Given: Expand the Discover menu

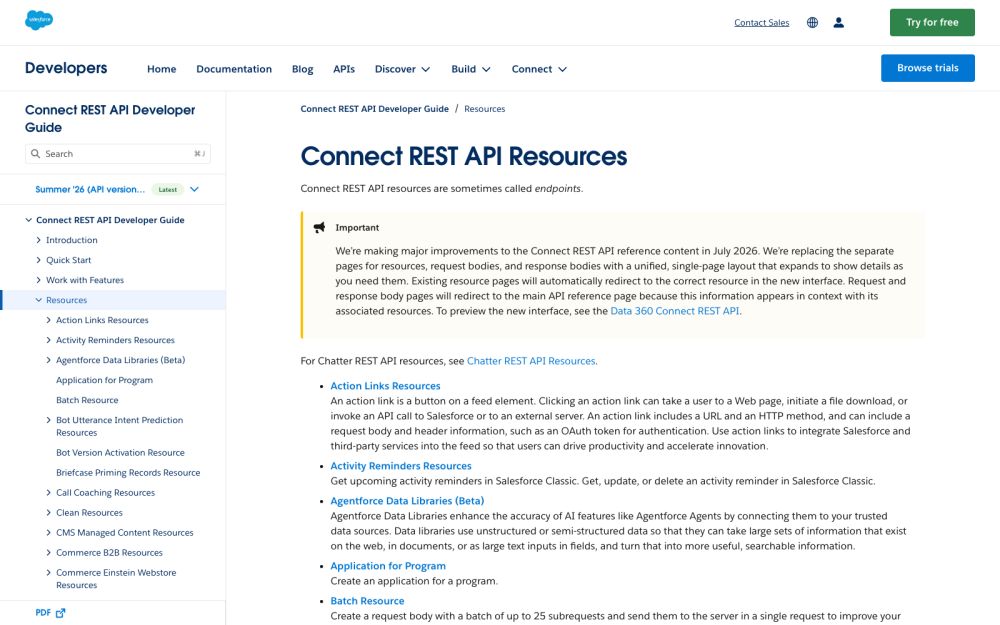Looking at the screenshot, I should coord(402,69).
